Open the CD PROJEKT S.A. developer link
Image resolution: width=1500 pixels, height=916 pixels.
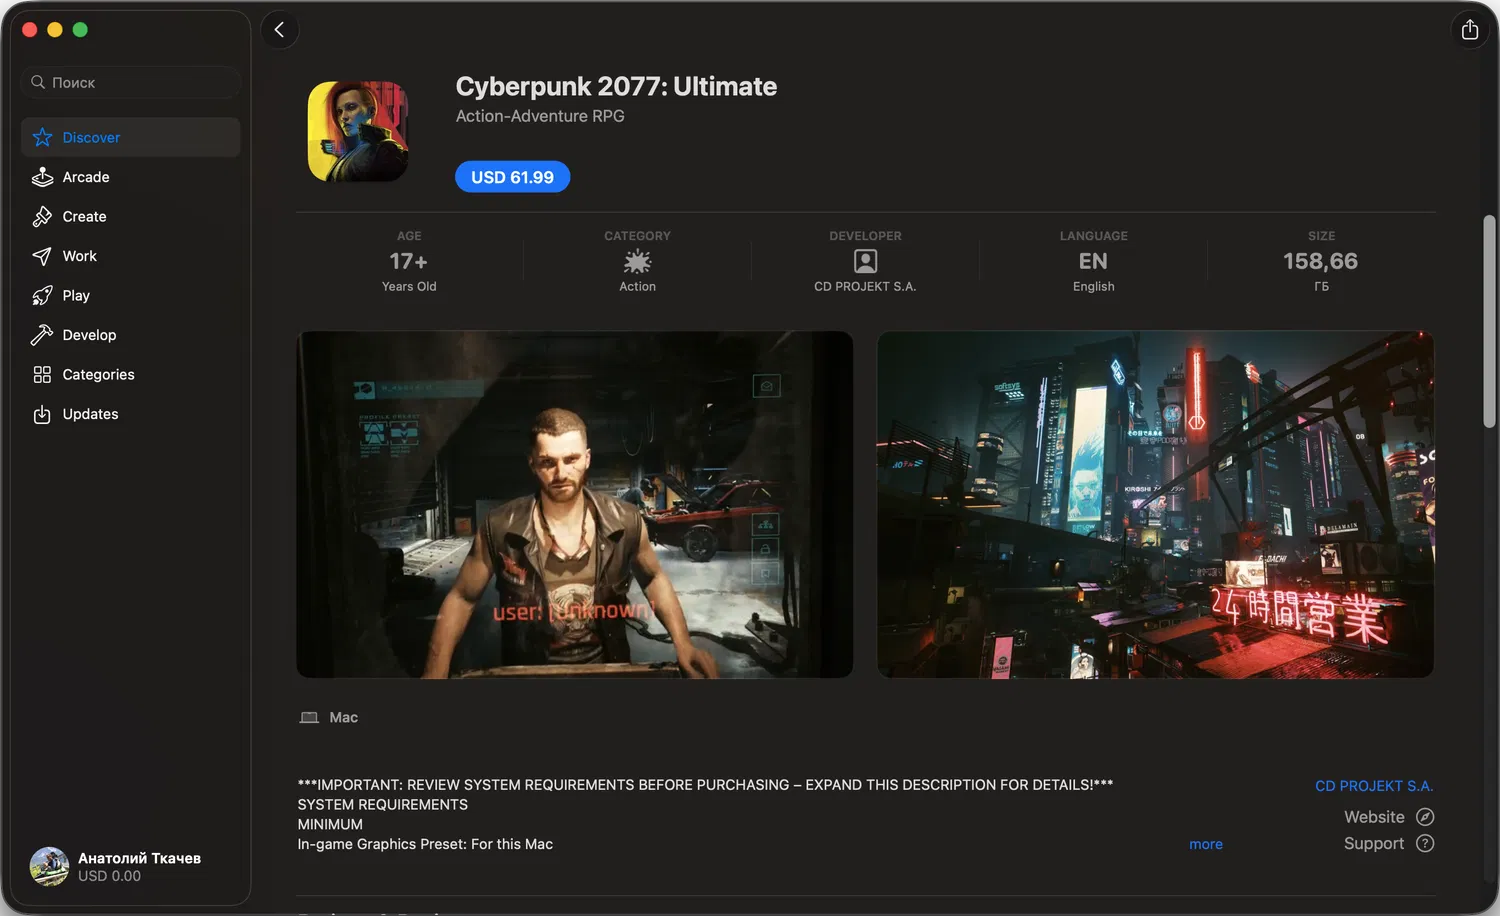click(x=1374, y=786)
